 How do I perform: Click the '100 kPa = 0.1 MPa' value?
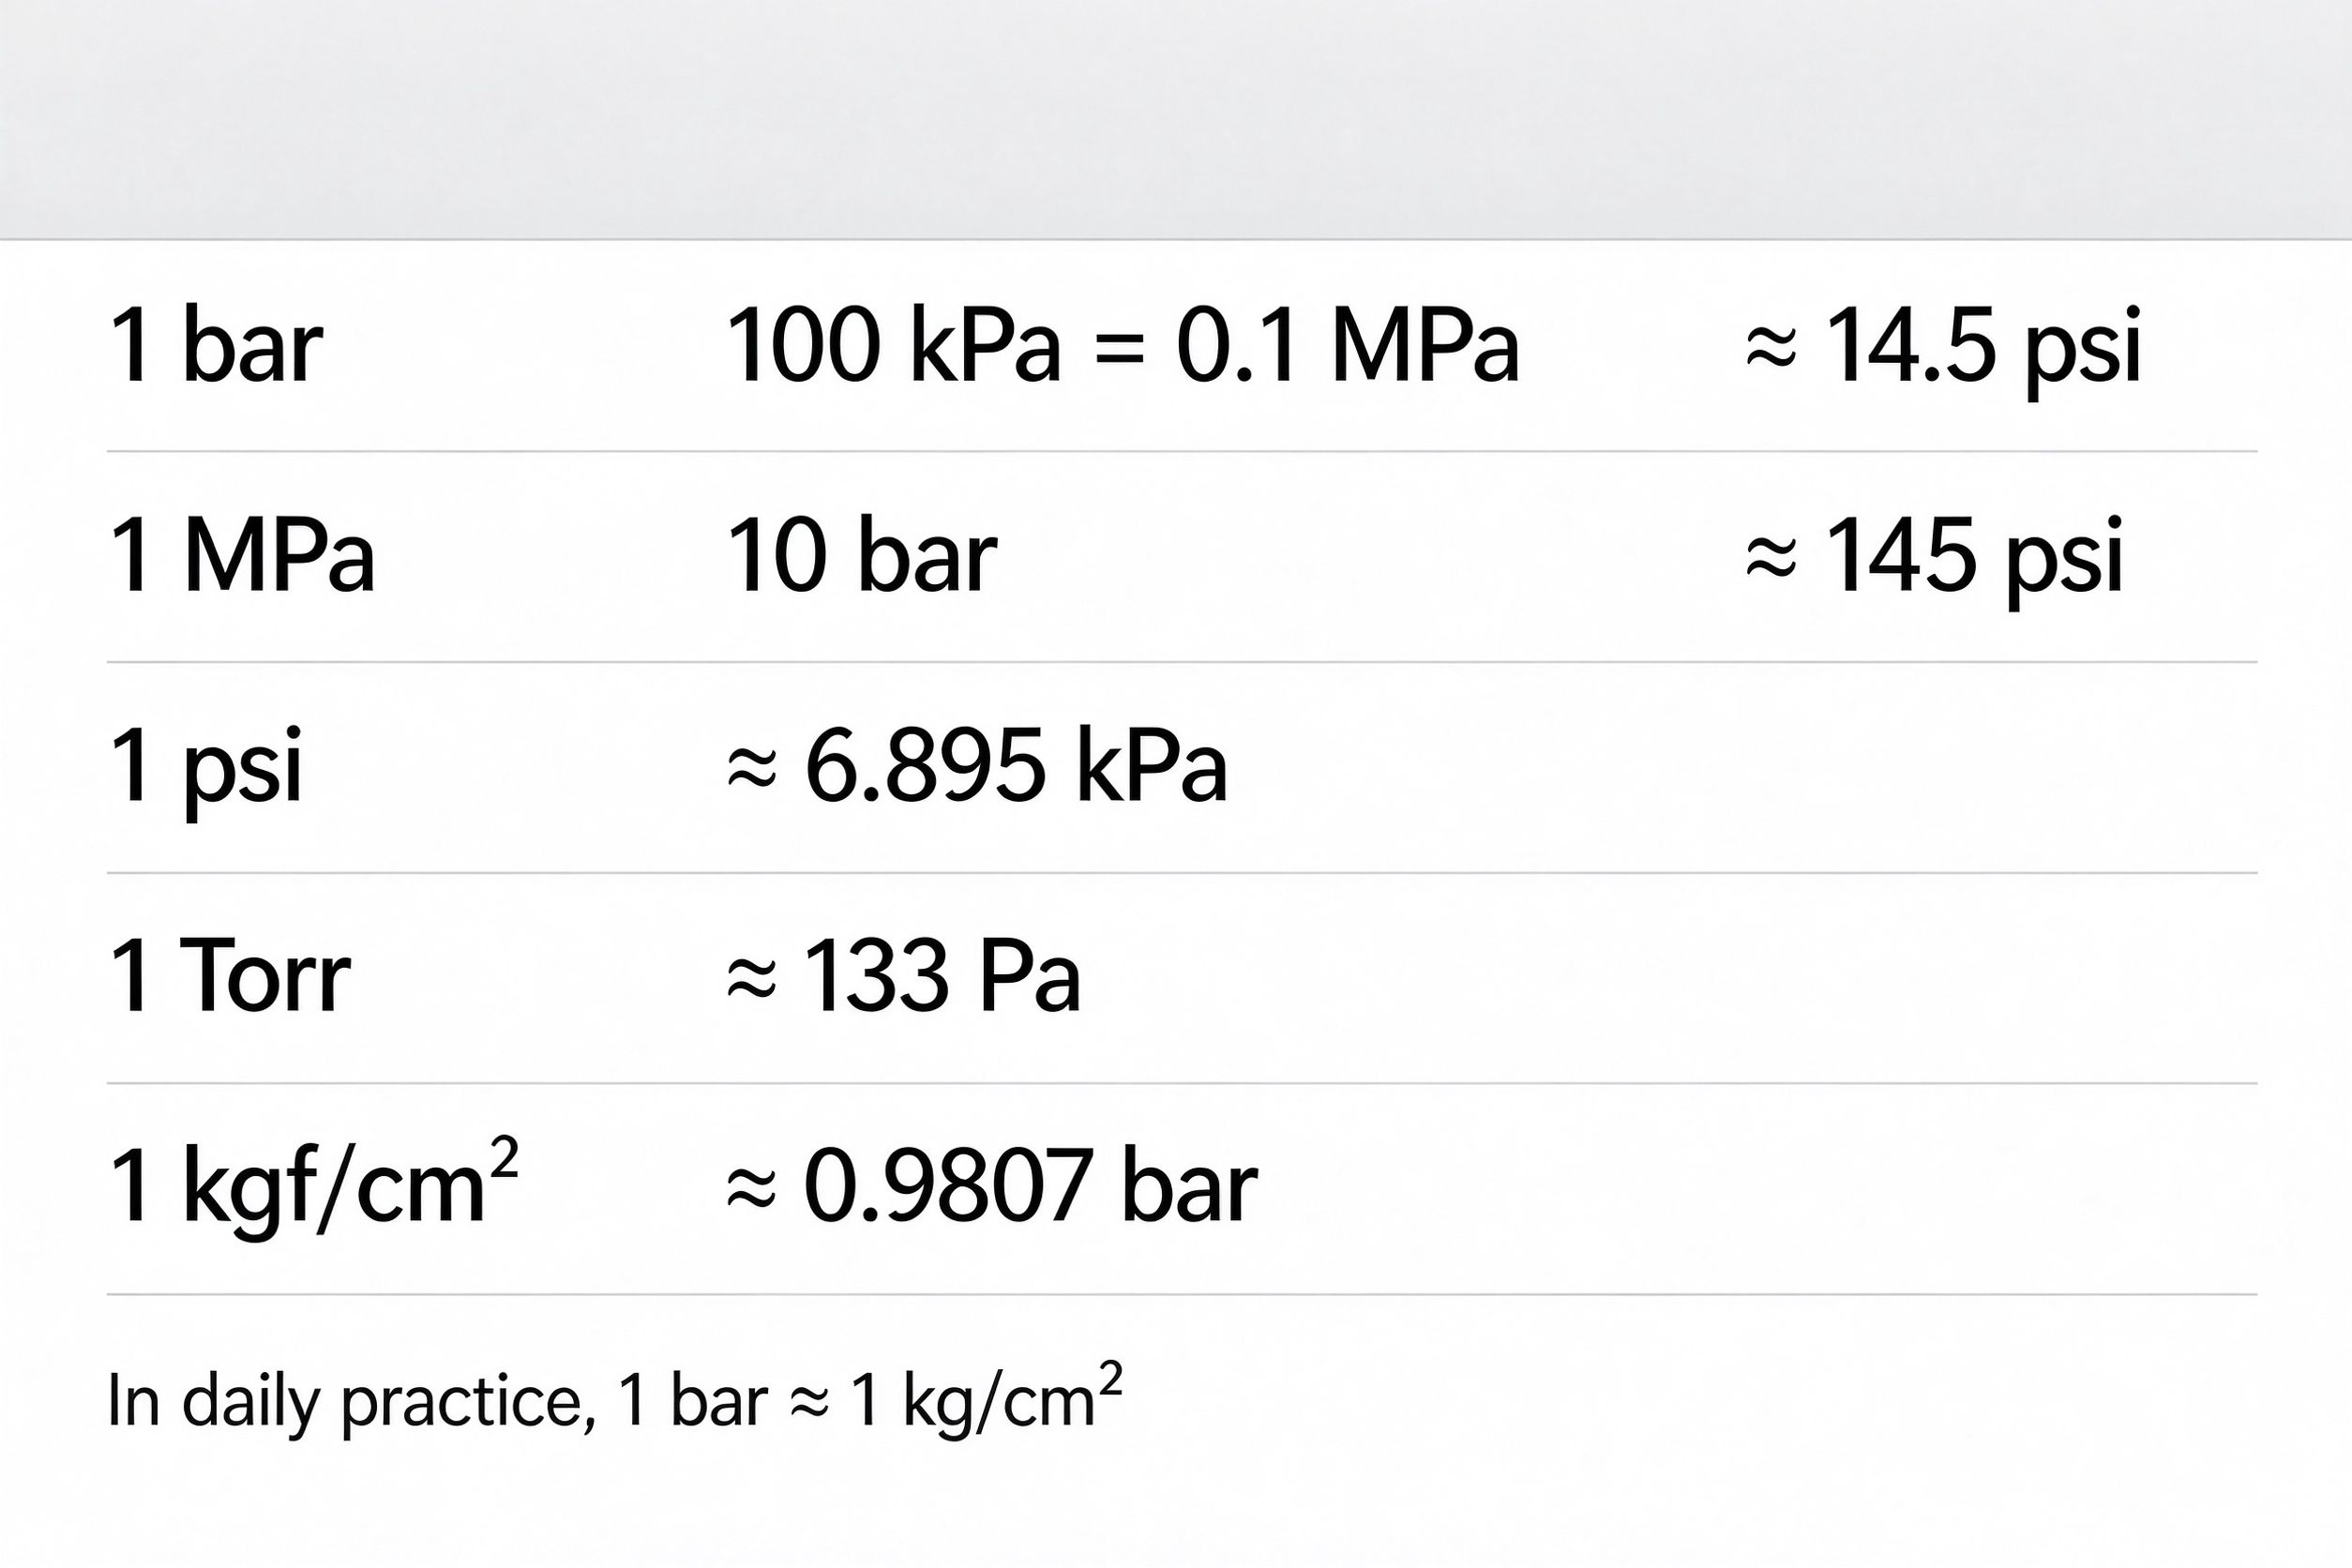pos(1122,345)
